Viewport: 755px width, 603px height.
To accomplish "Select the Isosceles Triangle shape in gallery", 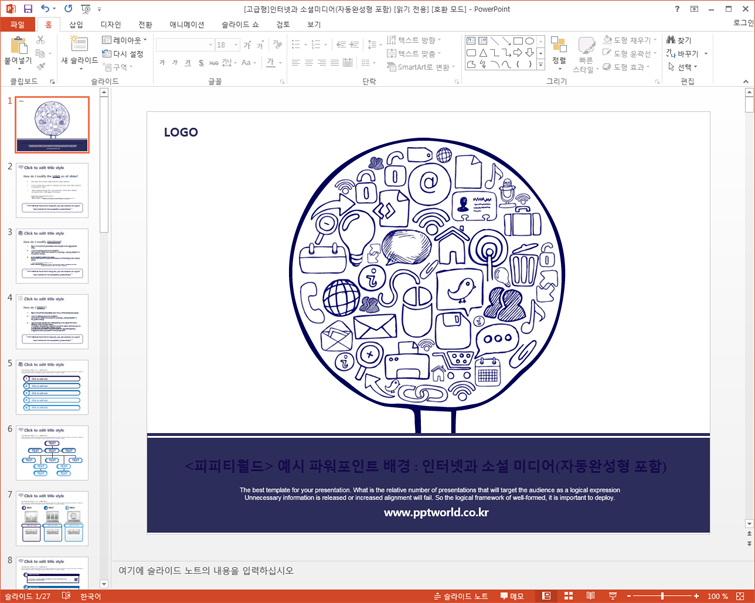I will (x=483, y=52).
